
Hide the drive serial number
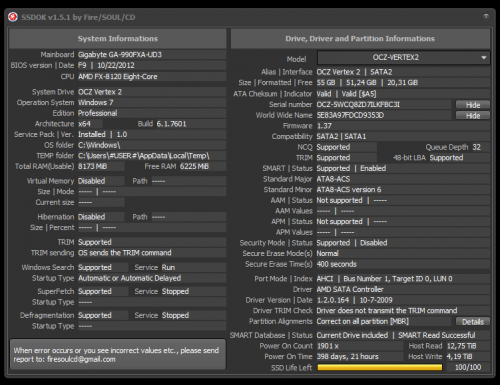[x=473, y=105]
